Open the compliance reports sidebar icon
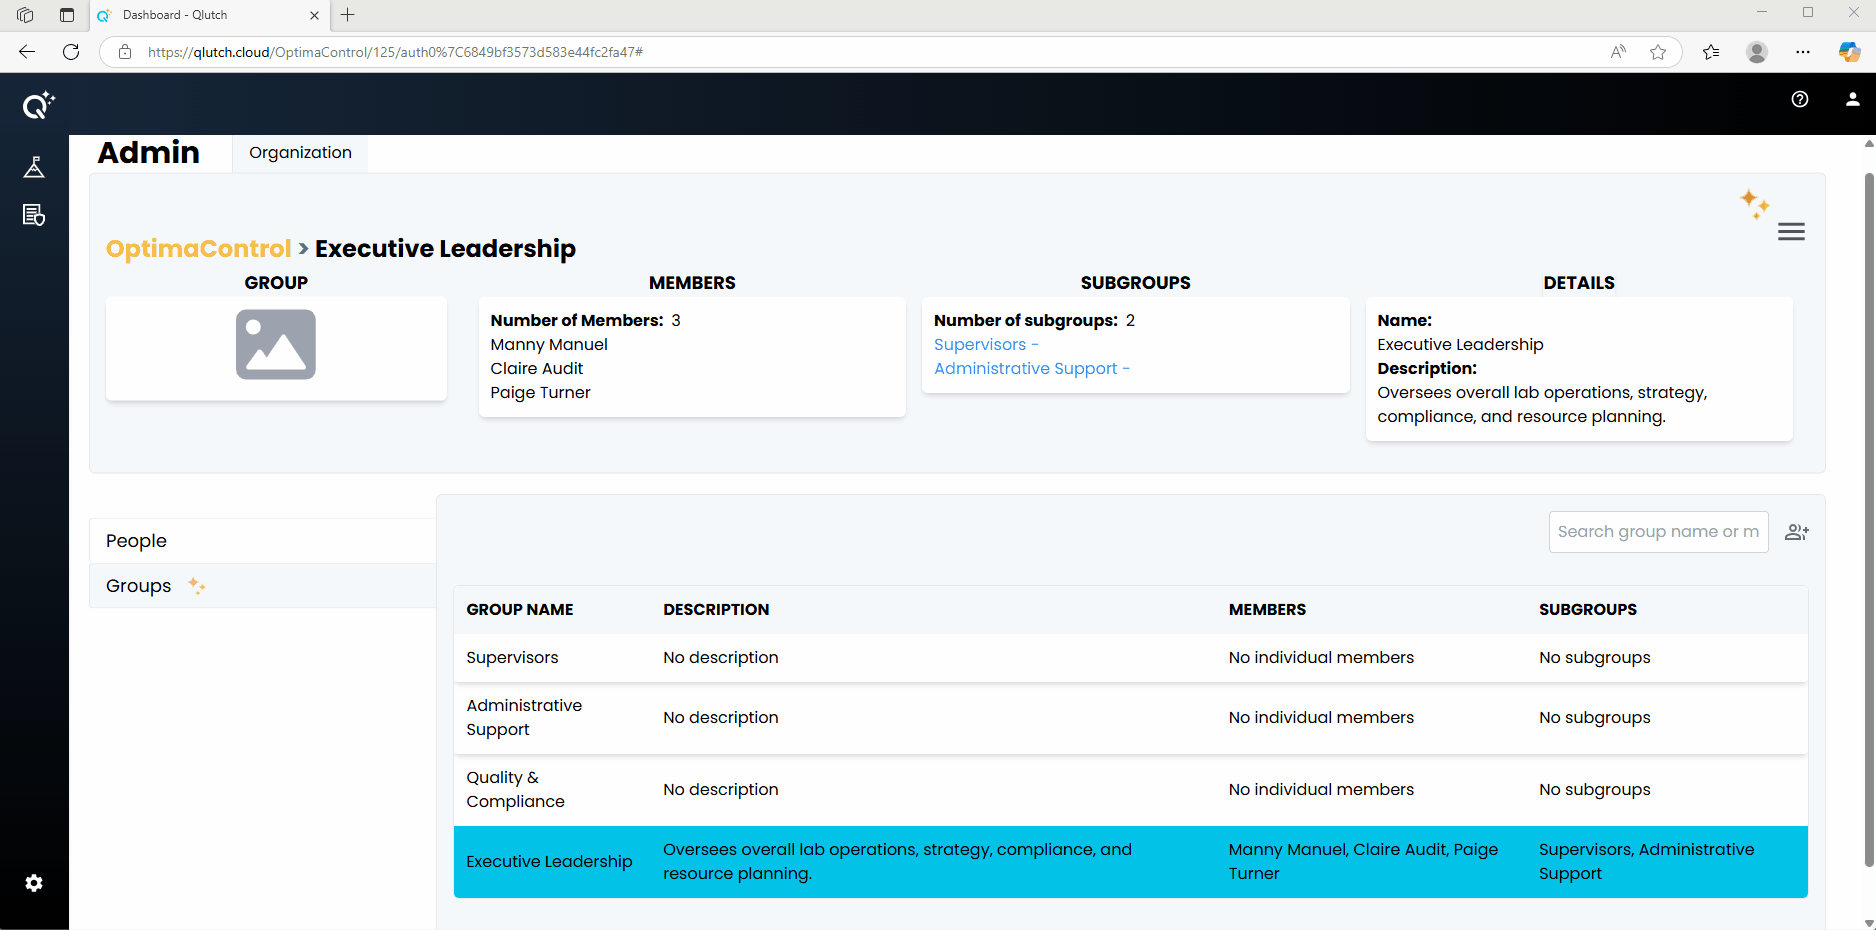 click(34, 215)
